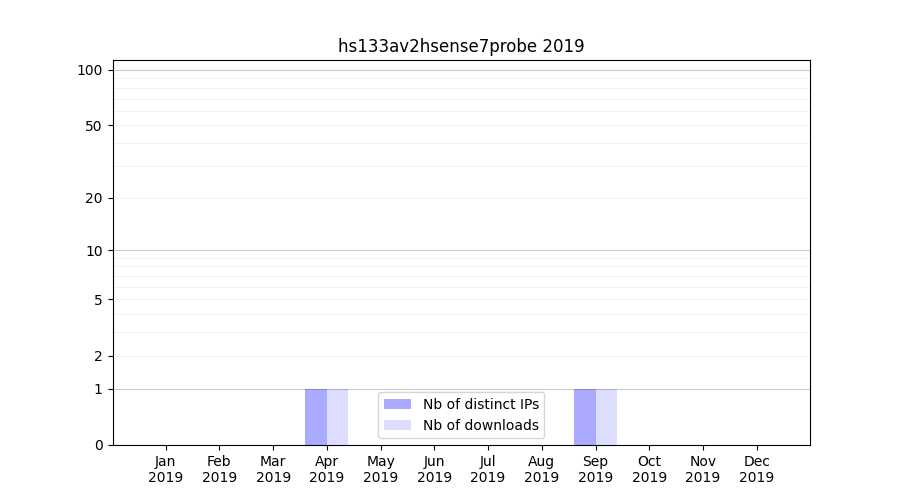Click the Dec 2019 x-axis label

(757, 469)
